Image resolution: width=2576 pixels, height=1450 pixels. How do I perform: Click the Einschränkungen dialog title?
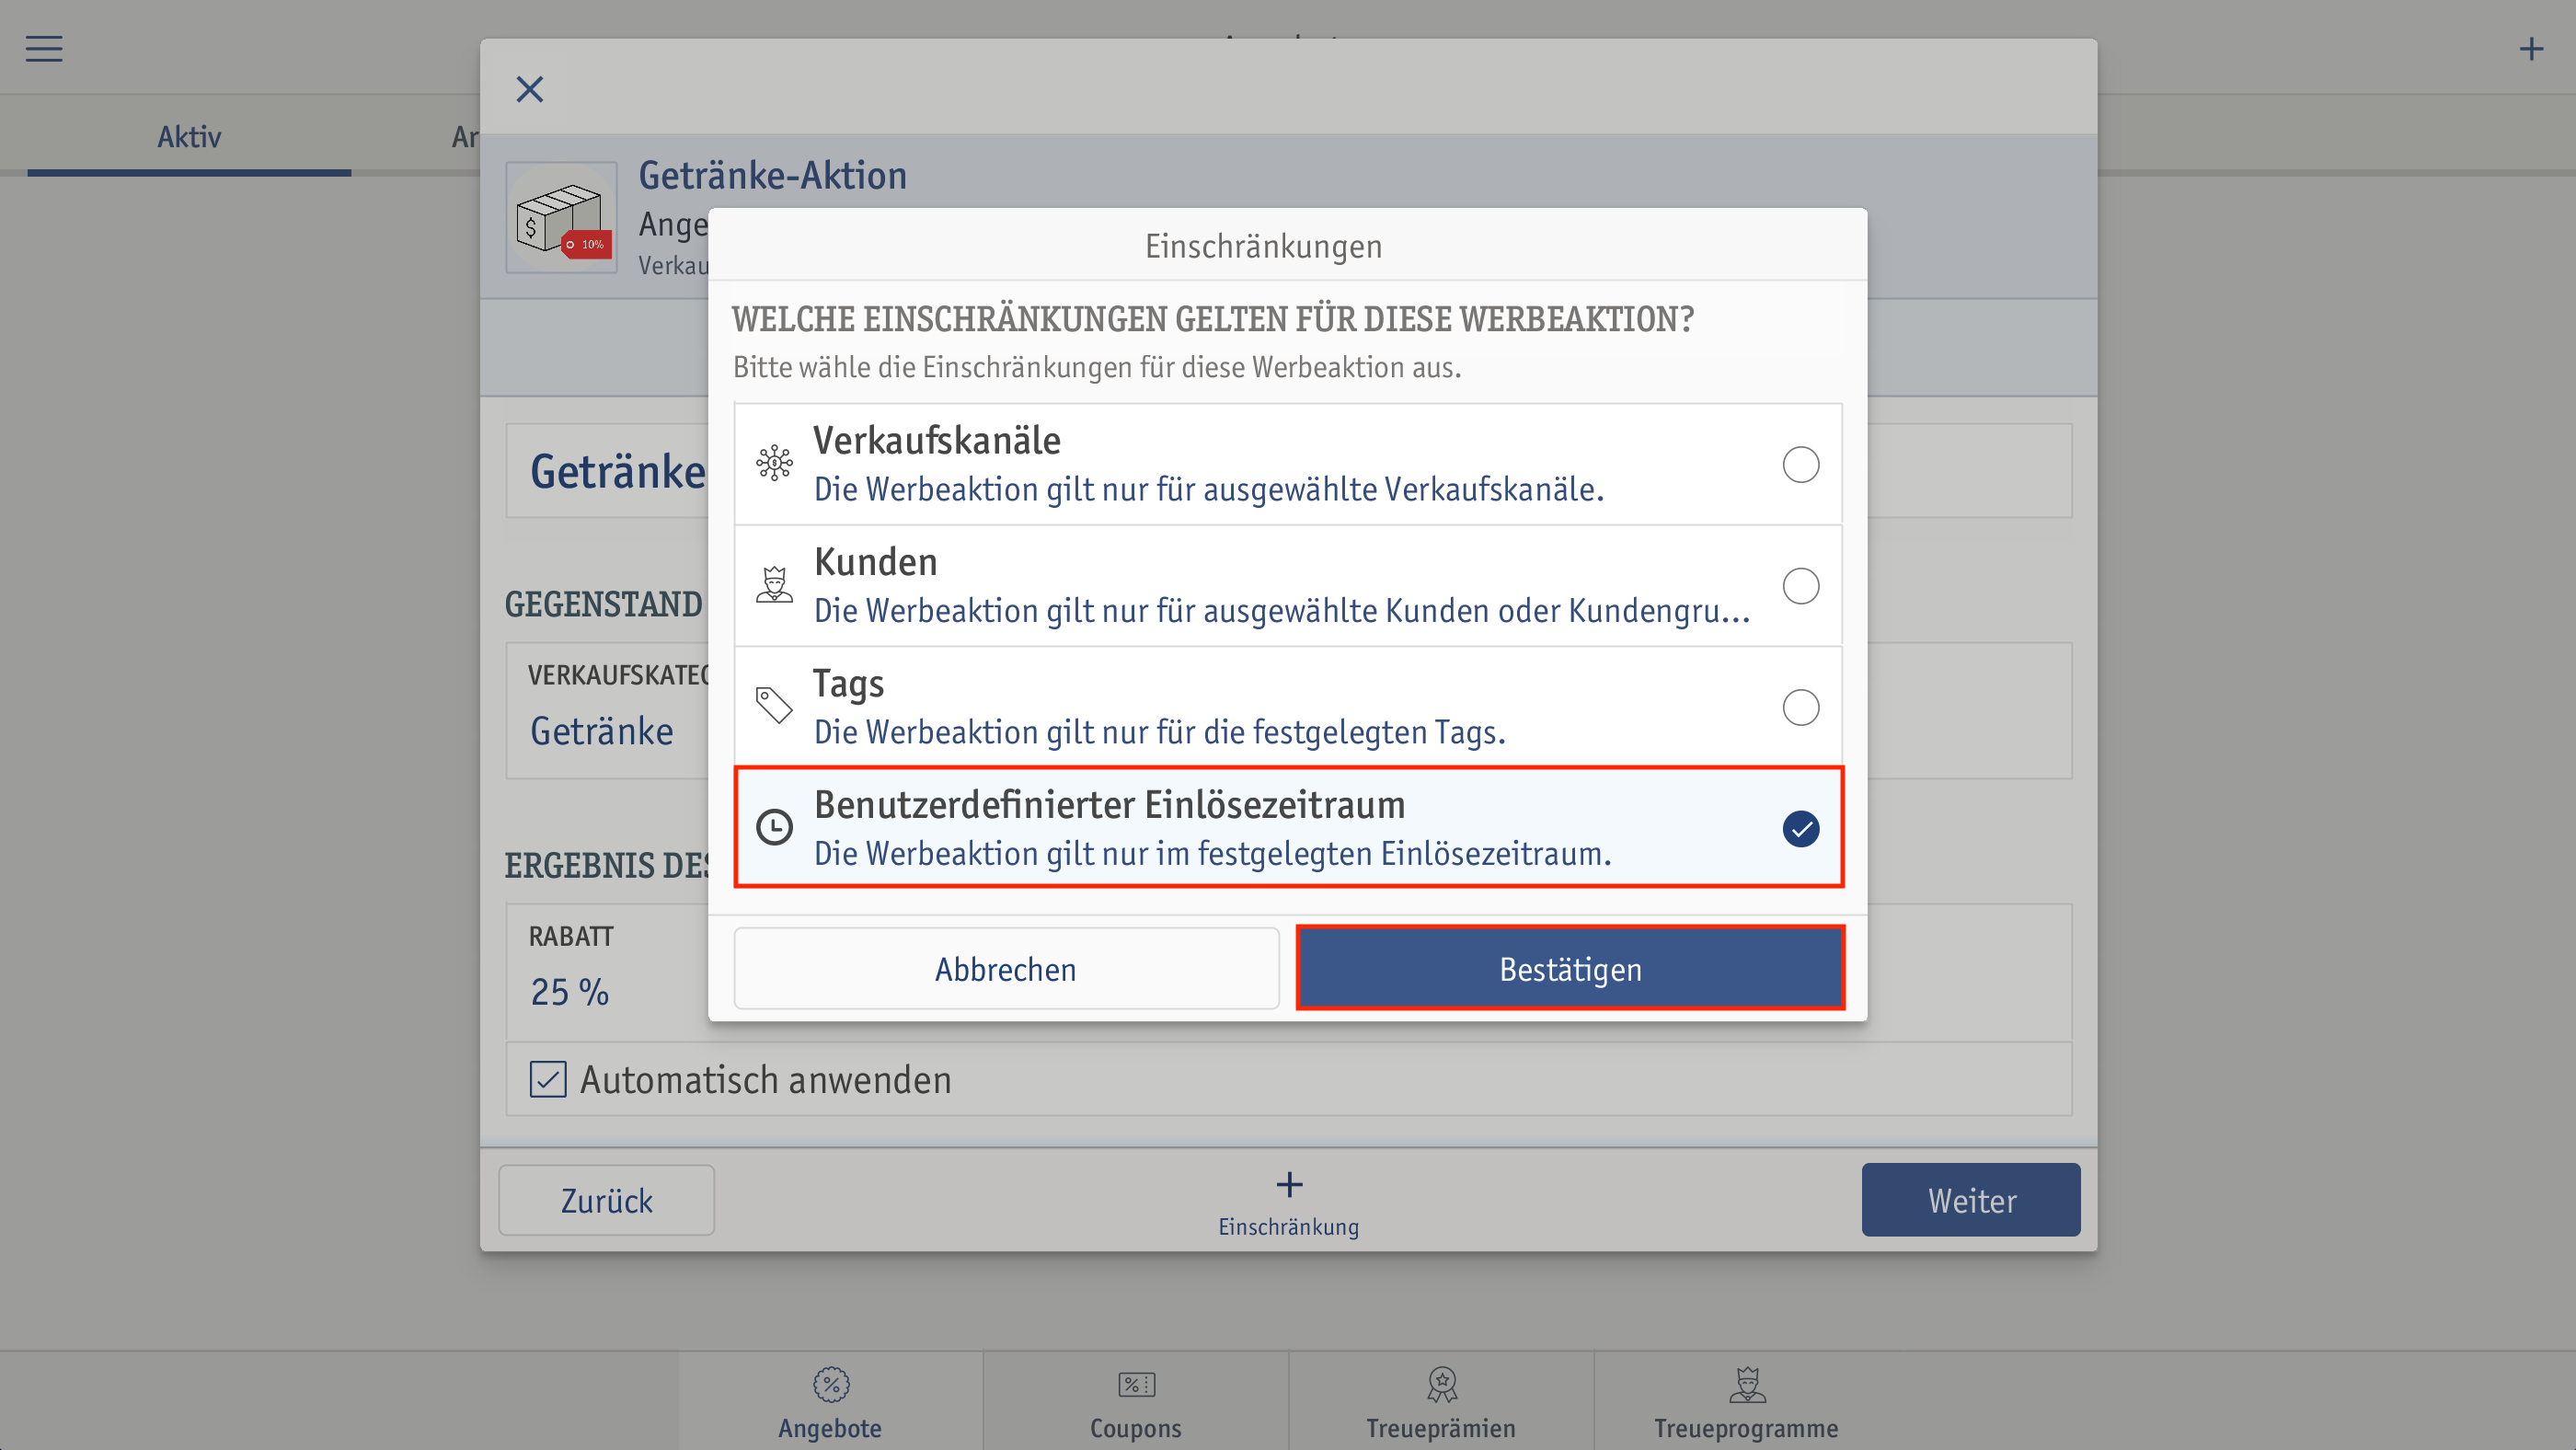[1263, 246]
